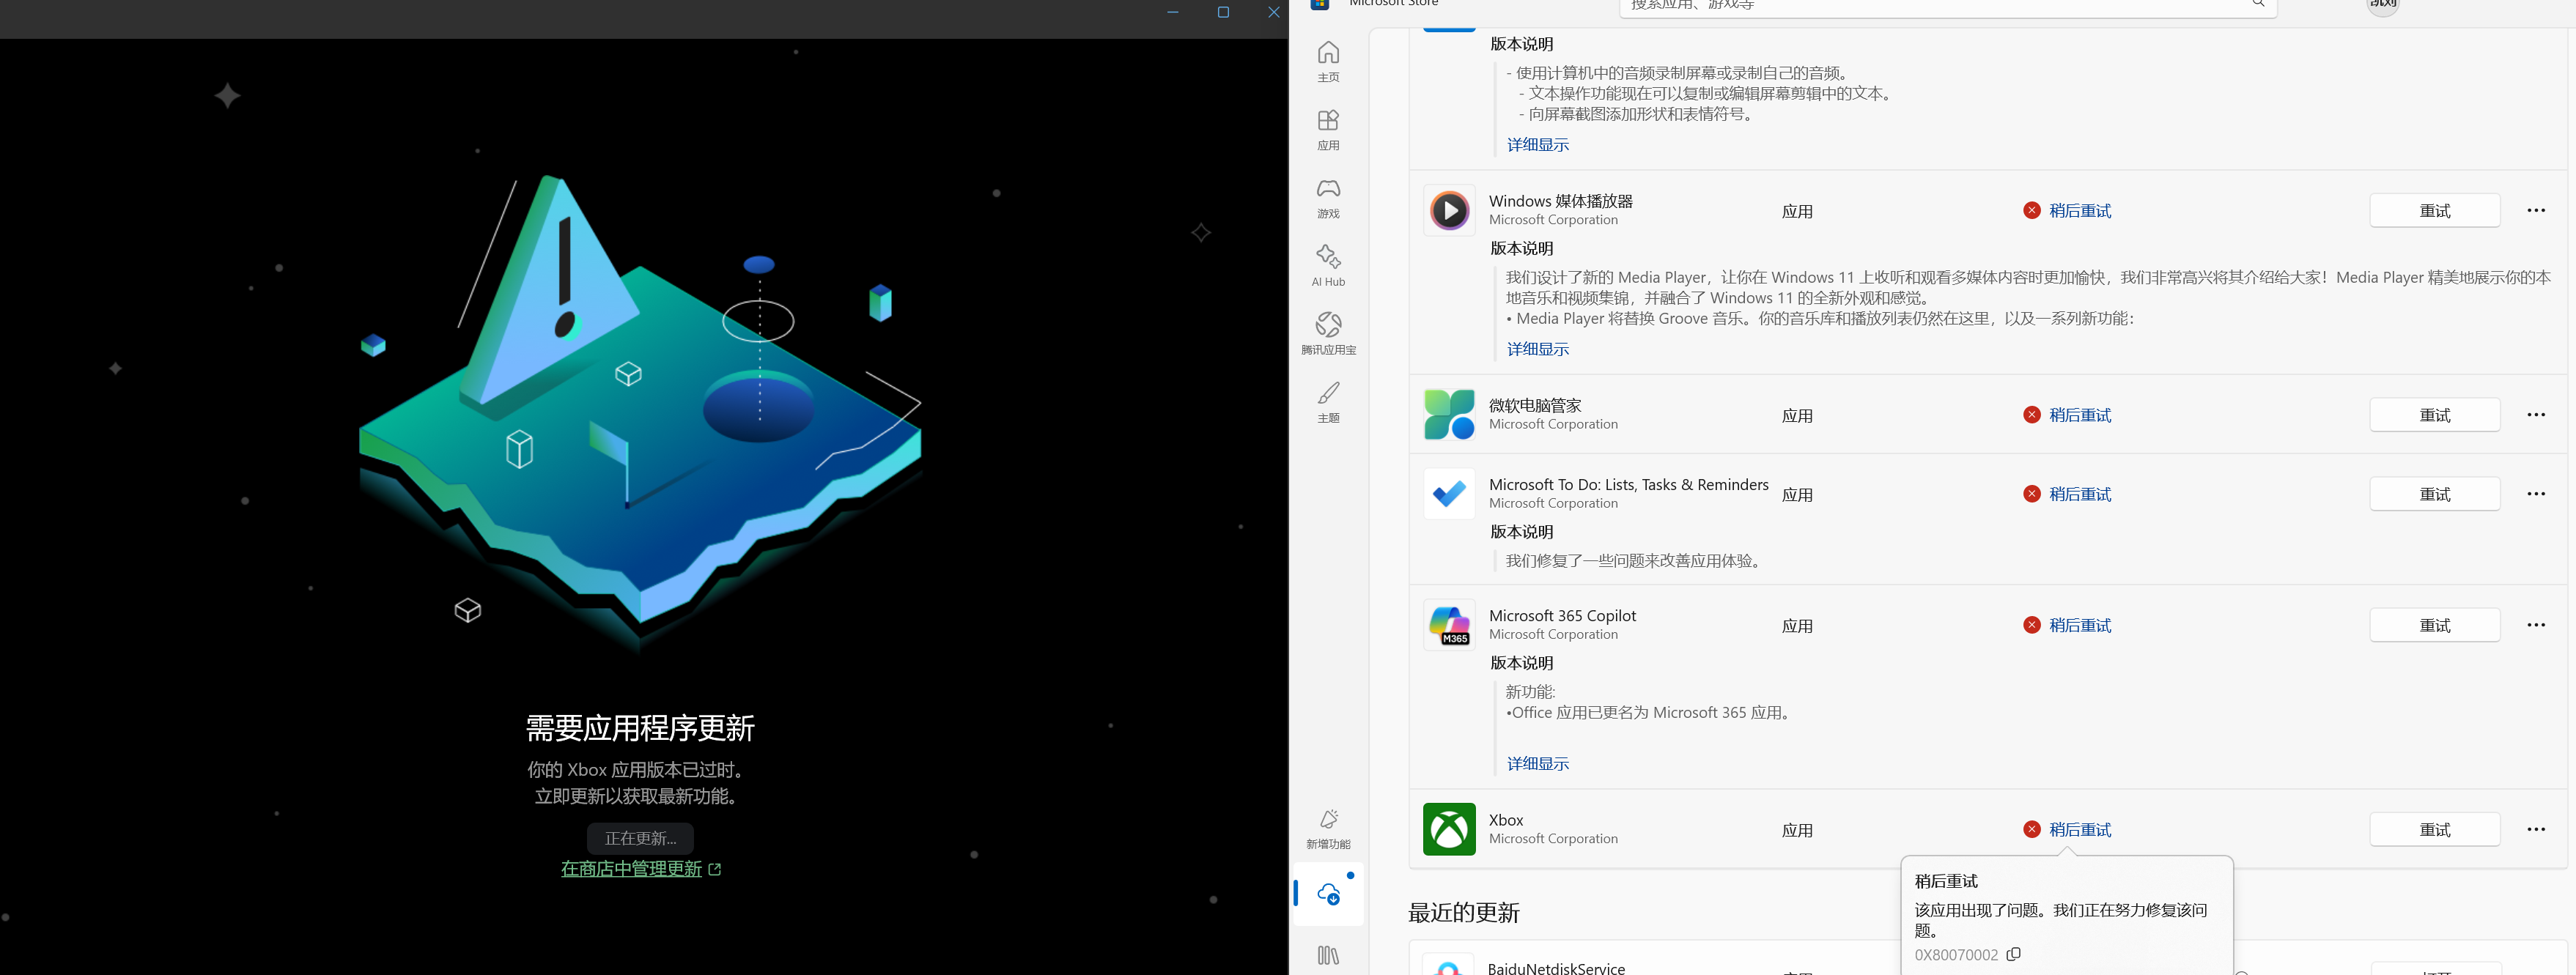Open the 应用 apps section in the sidebar
This screenshot has width=2576, height=975.
click(x=1328, y=129)
